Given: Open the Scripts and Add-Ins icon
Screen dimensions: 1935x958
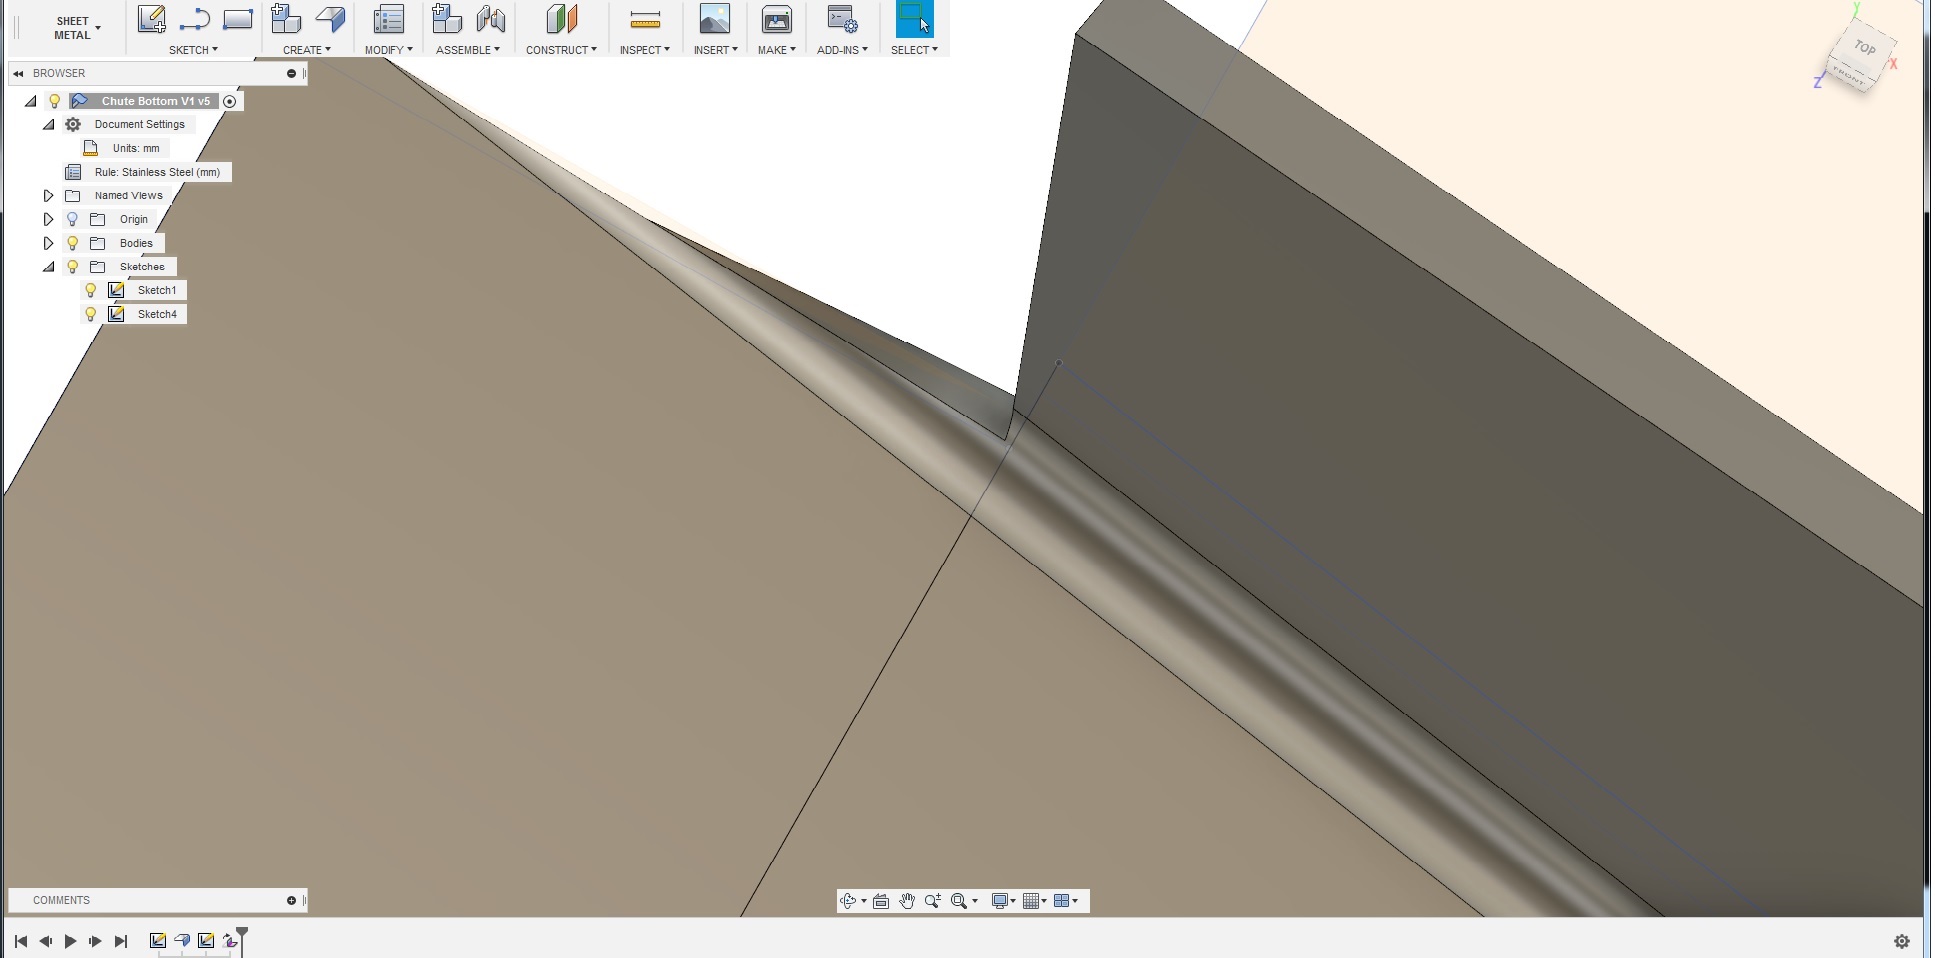Looking at the screenshot, I should (841, 18).
